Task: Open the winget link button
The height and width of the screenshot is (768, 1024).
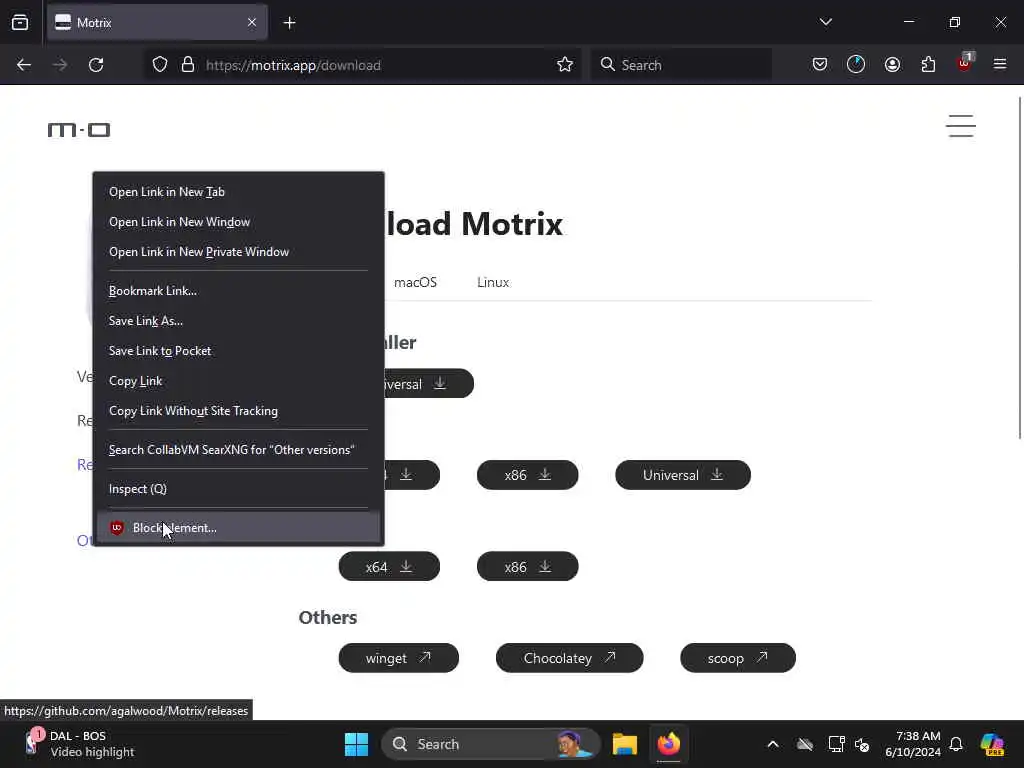Action: point(399,658)
